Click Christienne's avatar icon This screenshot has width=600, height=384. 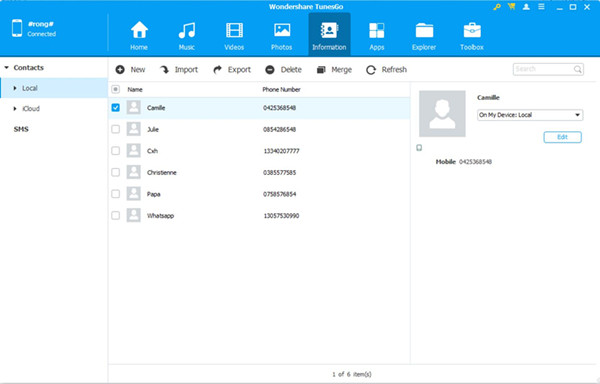pyautogui.click(x=134, y=172)
